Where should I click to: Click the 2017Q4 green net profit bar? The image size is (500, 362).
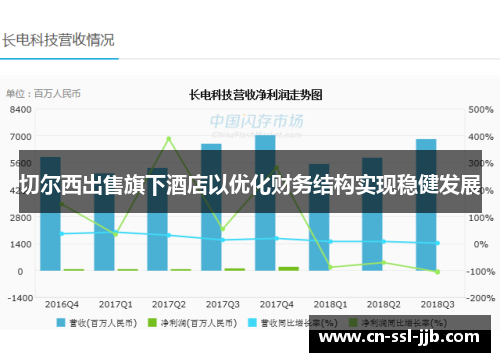289,269
